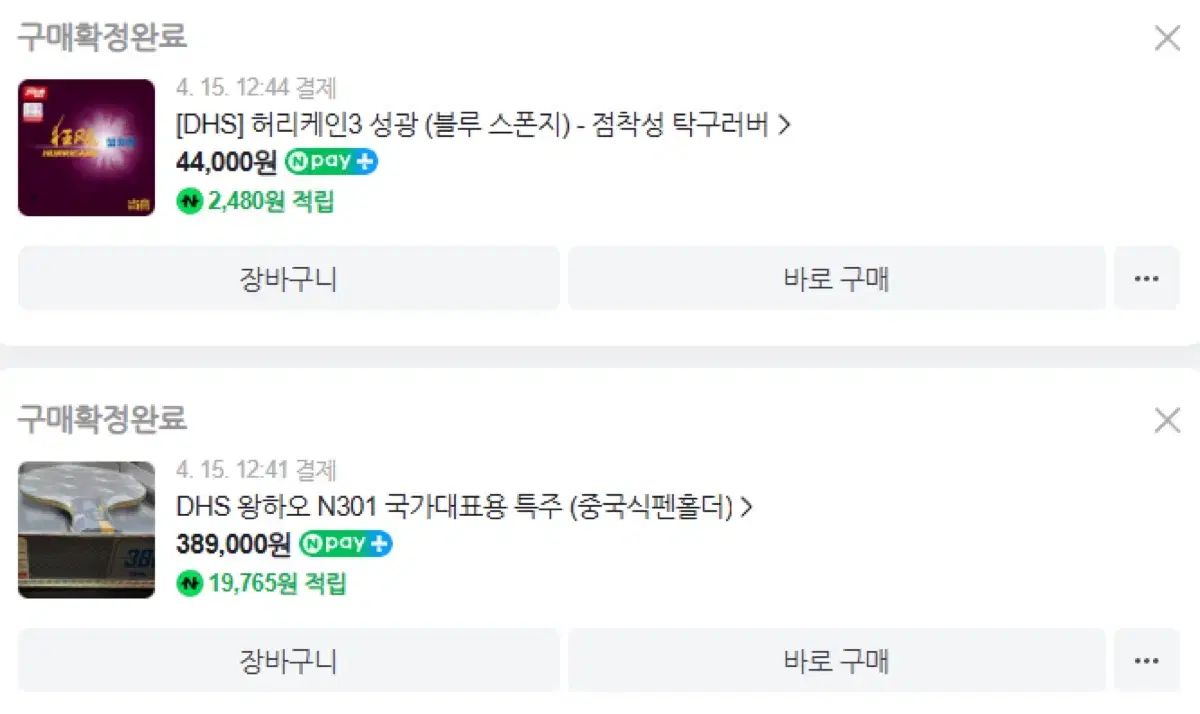Open the Wang Hao N301 blade thumbnail

(x=86, y=529)
